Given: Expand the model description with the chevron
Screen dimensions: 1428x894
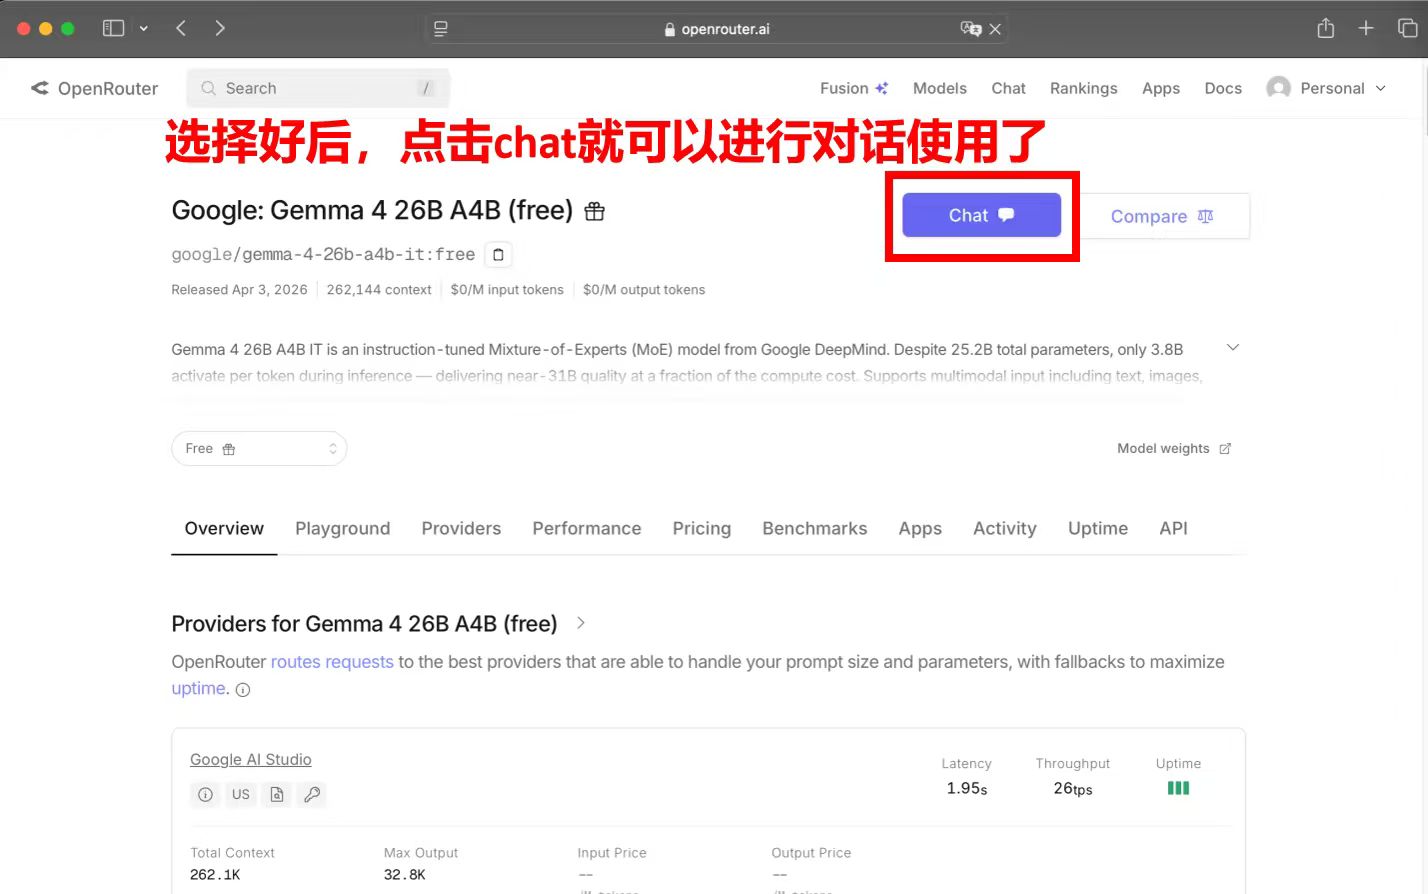Looking at the screenshot, I should click(1232, 346).
